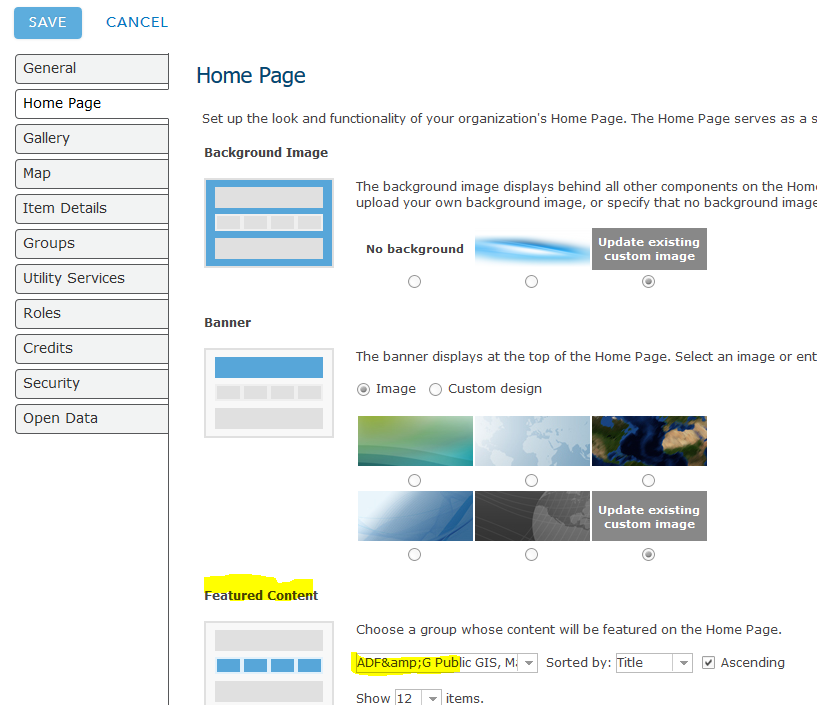817x705 pixels.
Task: Click the Featured Content layout icon
Action: tap(269, 663)
